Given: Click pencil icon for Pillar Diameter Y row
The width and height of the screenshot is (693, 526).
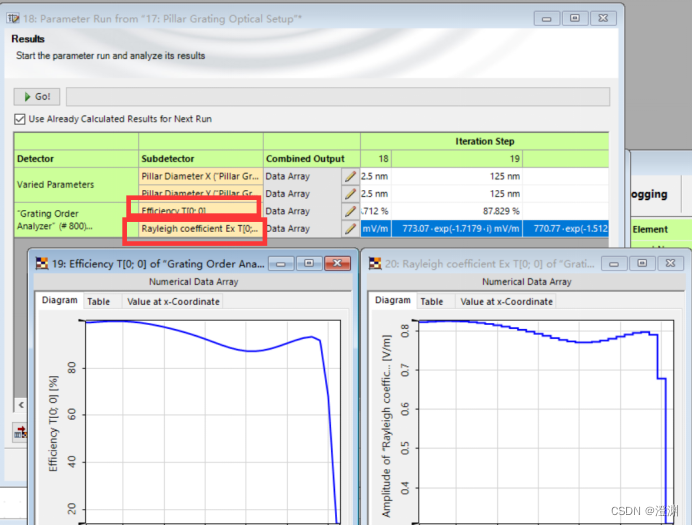Looking at the screenshot, I should pos(350,194).
